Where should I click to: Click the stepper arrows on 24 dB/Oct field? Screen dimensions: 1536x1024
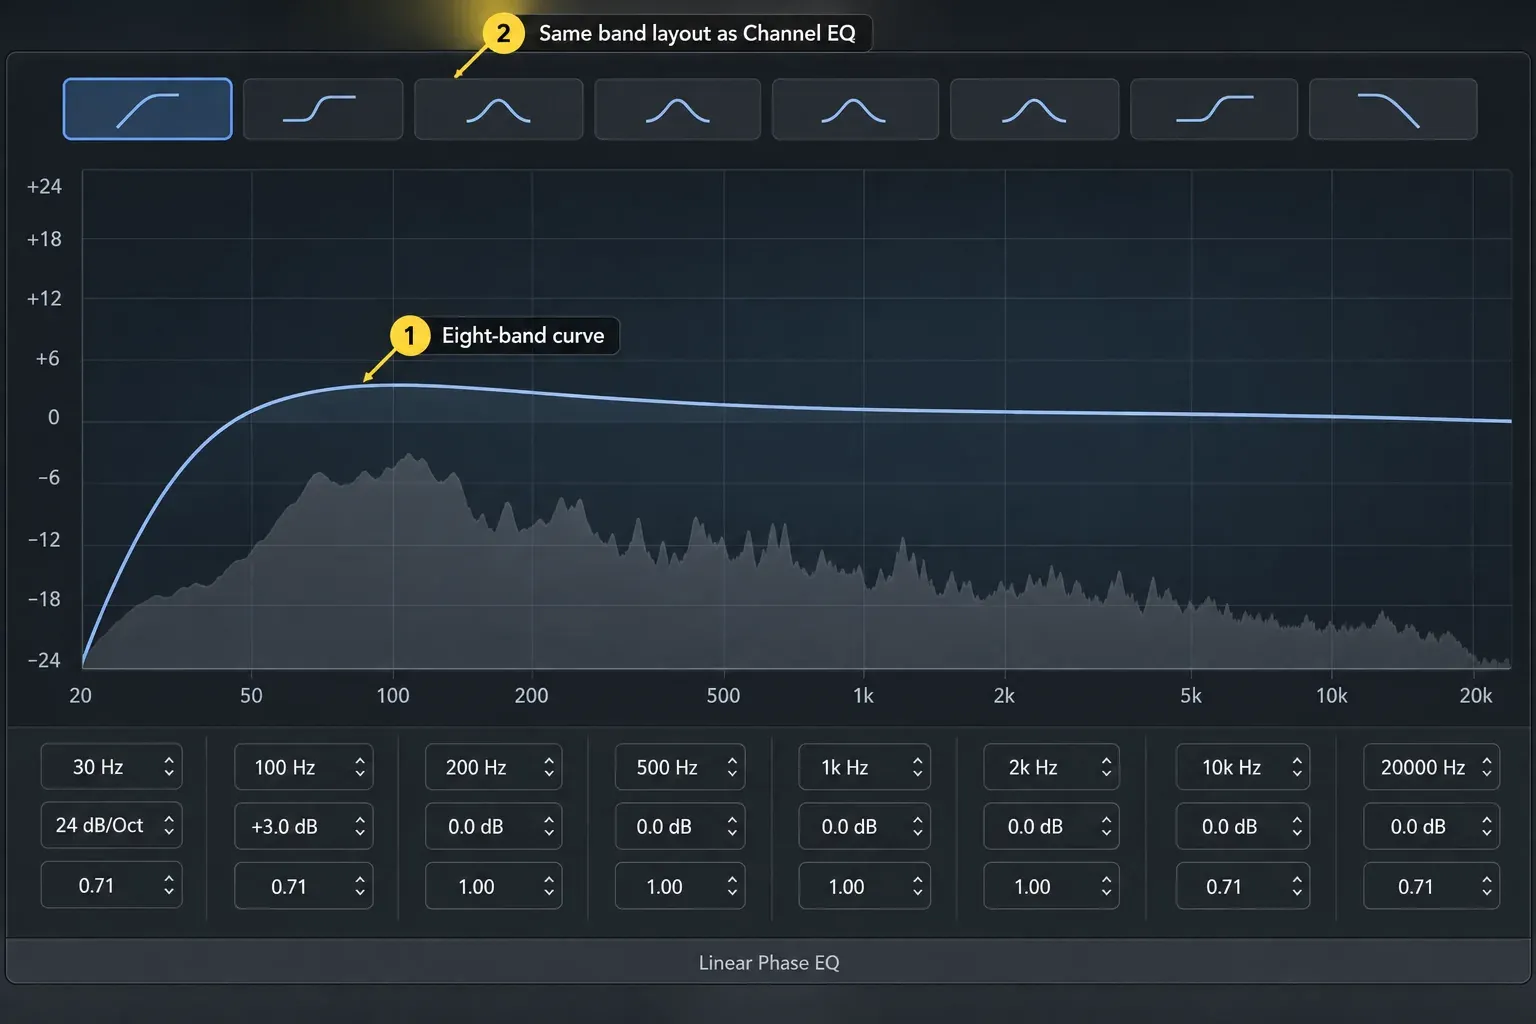point(168,825)
